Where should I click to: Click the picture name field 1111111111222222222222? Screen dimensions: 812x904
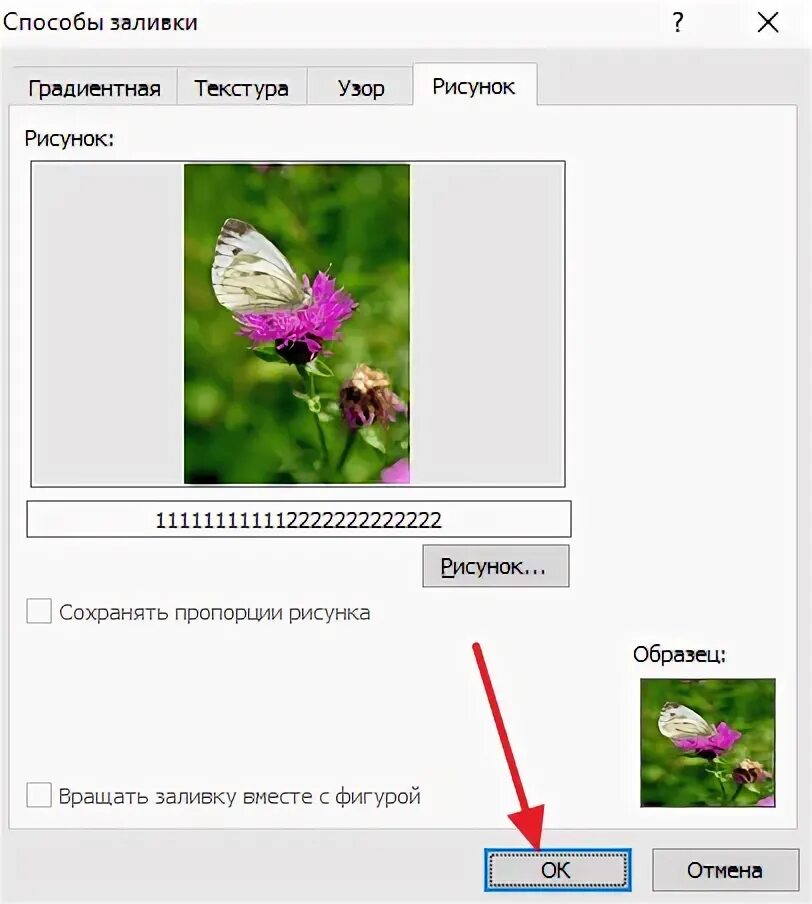pos(299,519)
